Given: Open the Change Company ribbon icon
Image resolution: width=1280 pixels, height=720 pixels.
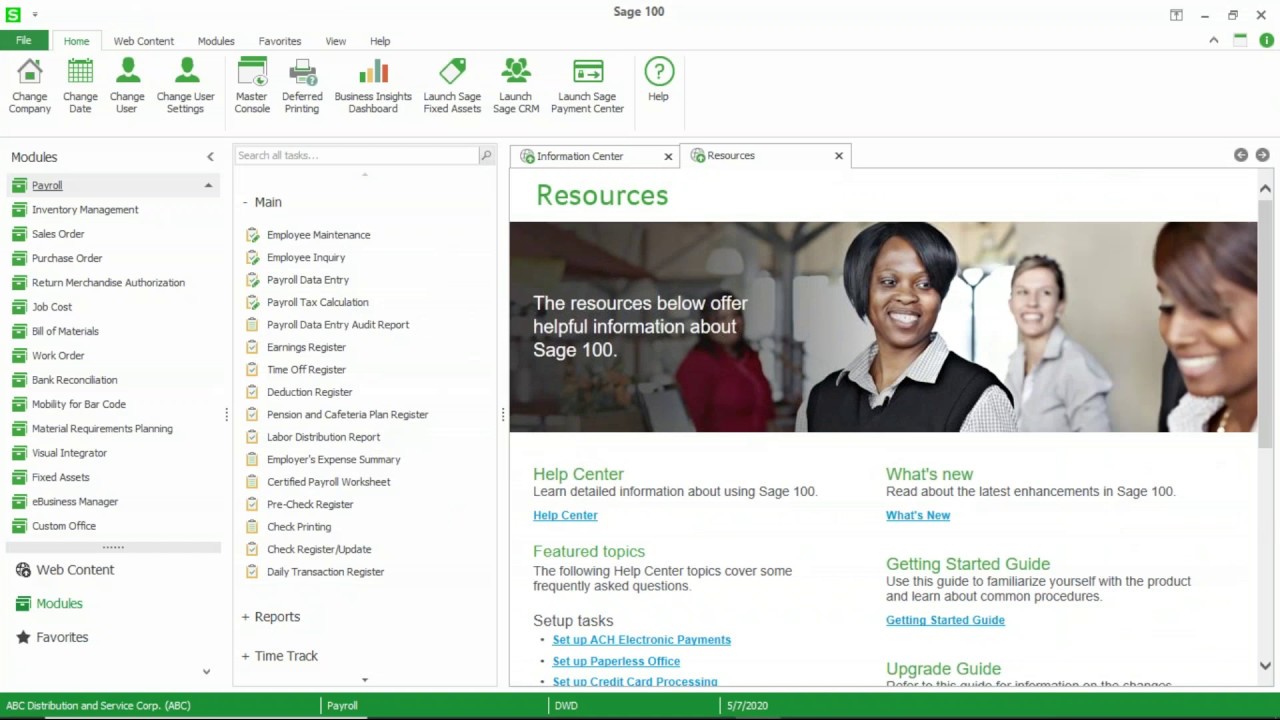Looking at the screenshot, I should click(x=30, y=85).
